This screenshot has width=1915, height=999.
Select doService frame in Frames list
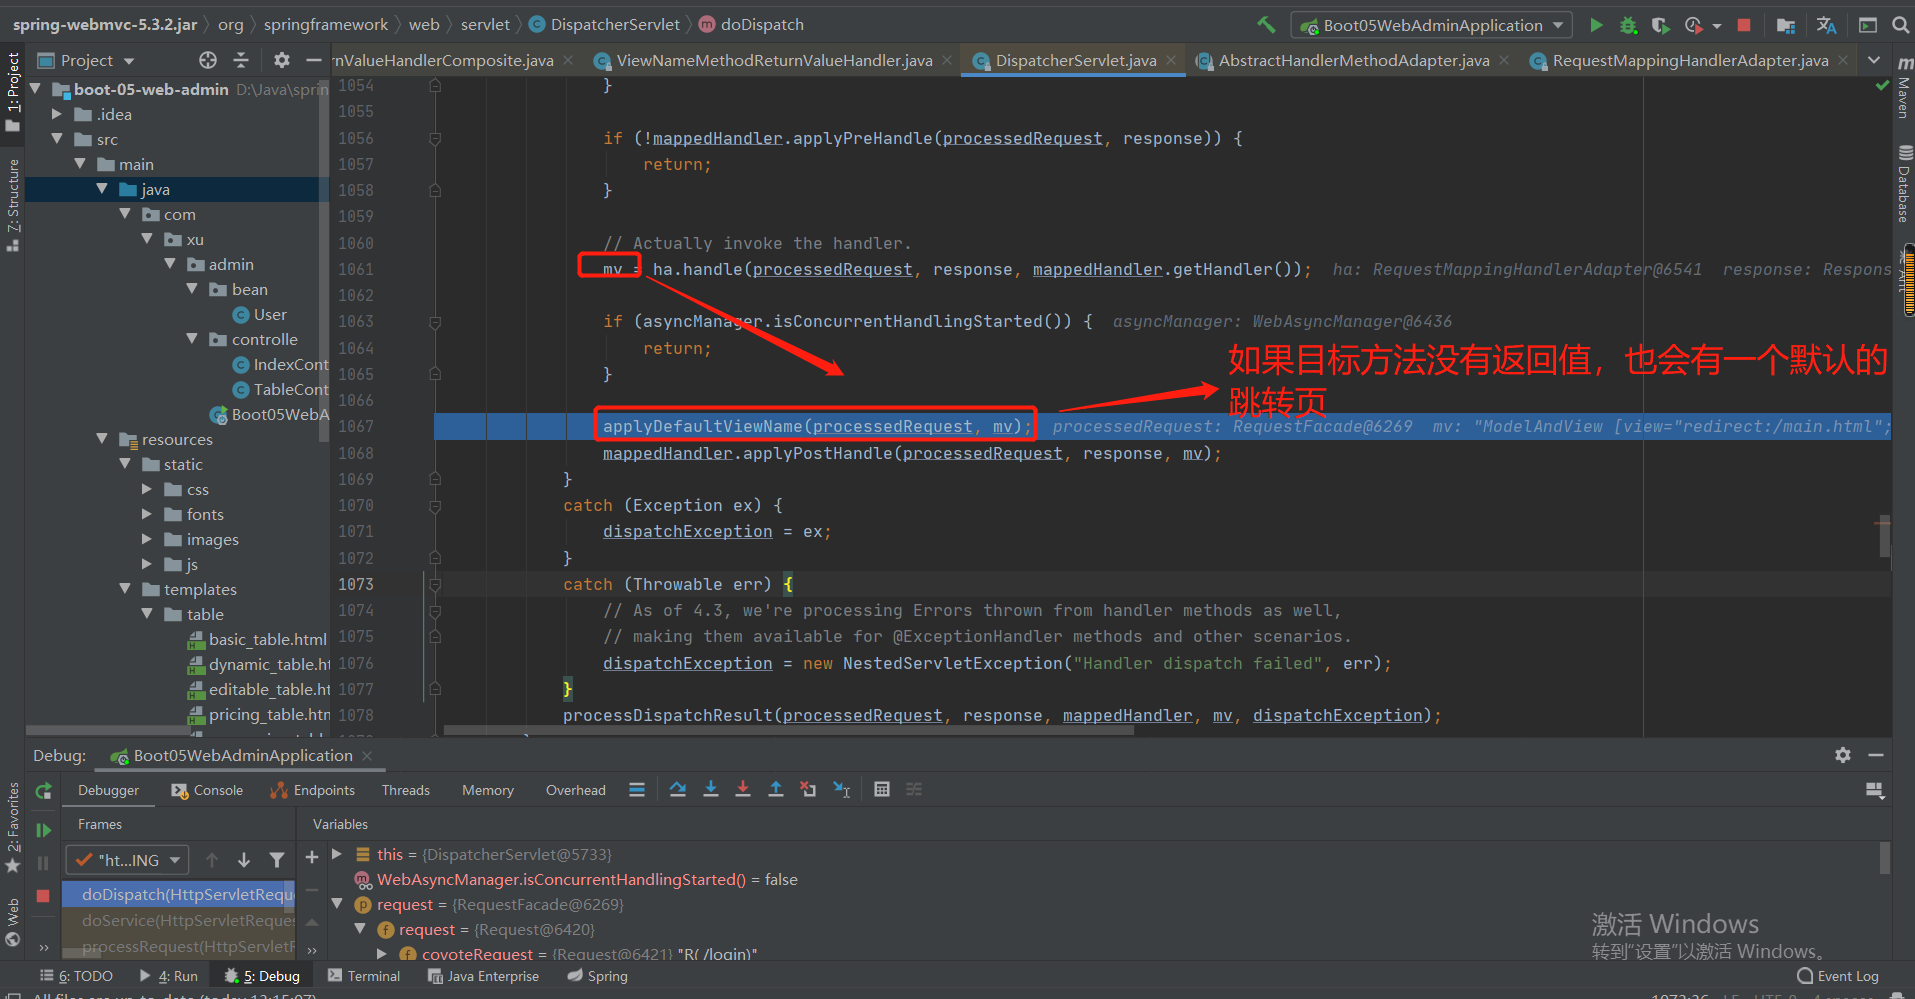179,920
